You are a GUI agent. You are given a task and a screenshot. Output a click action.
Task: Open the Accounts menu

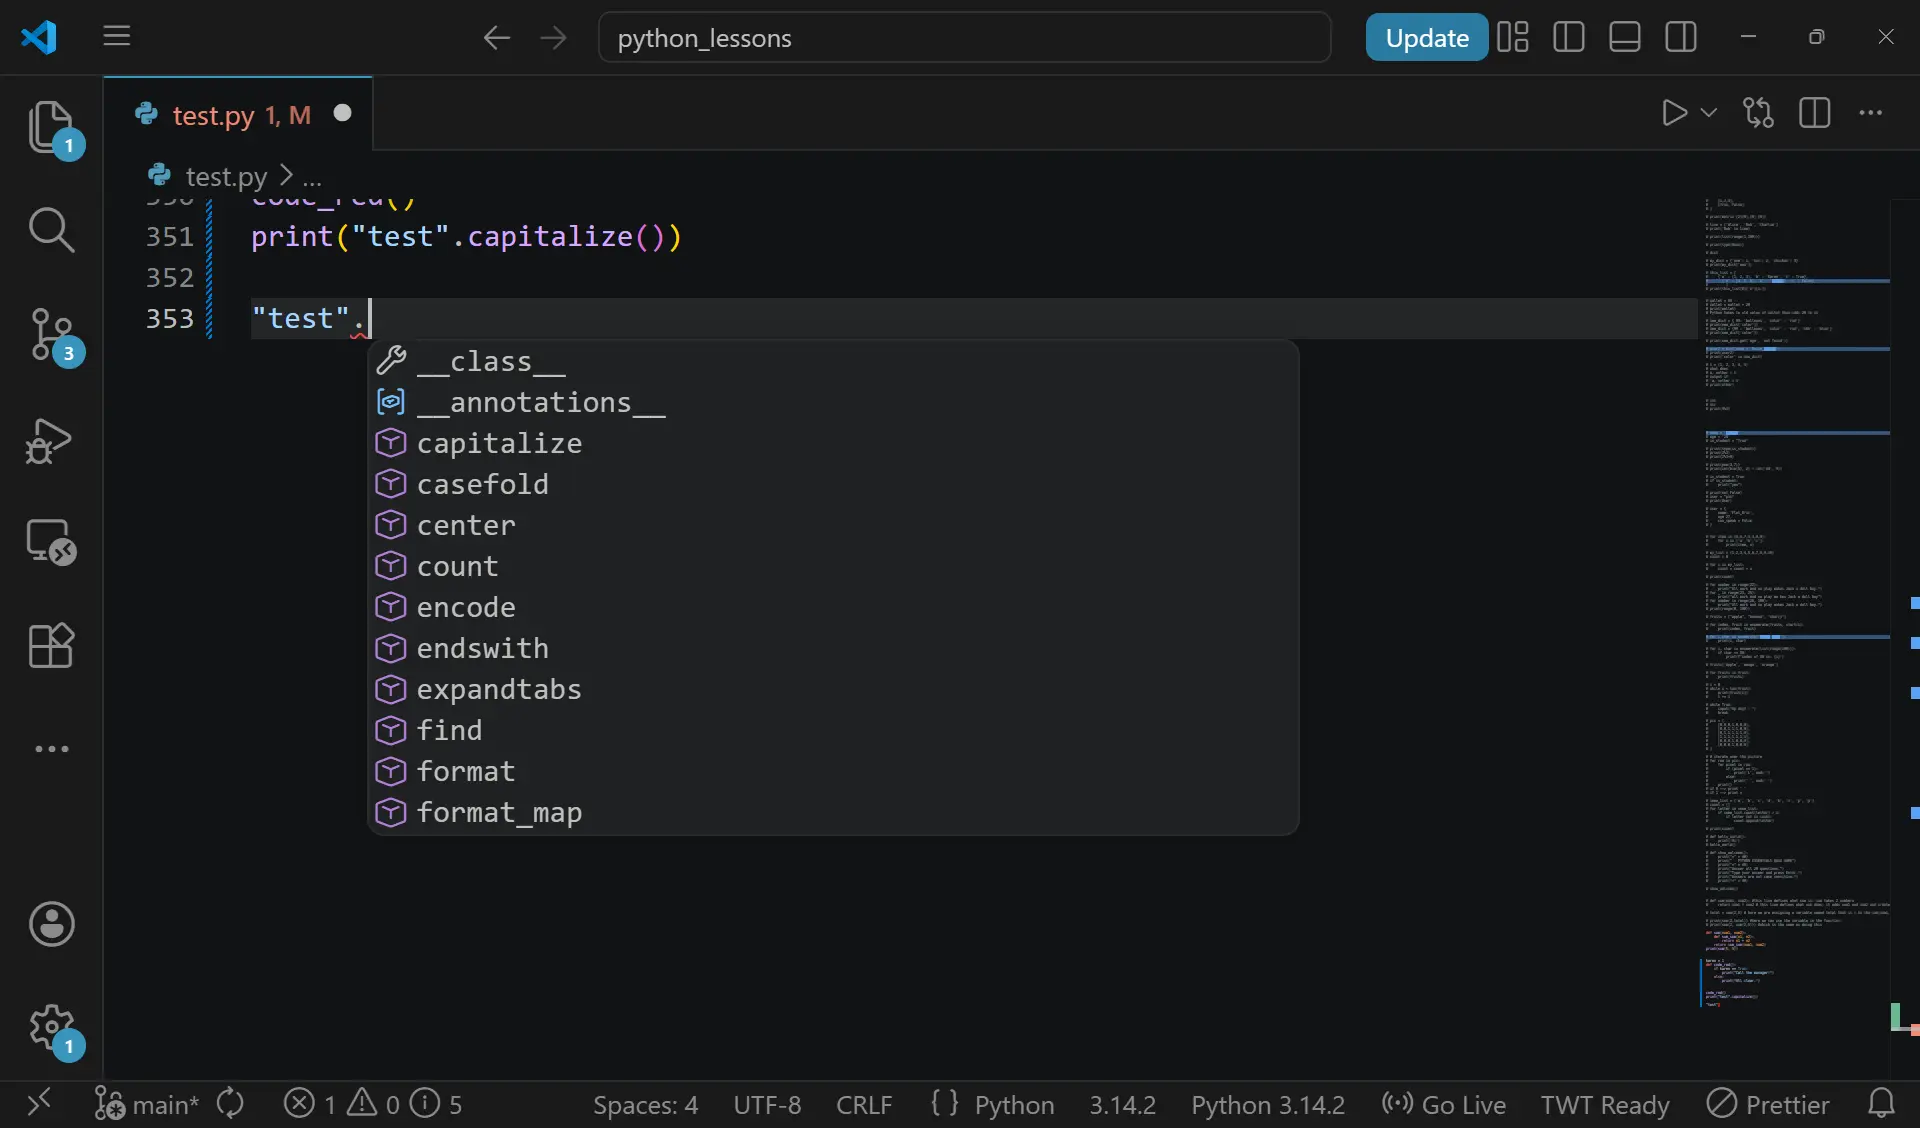(x=51, y=924)
